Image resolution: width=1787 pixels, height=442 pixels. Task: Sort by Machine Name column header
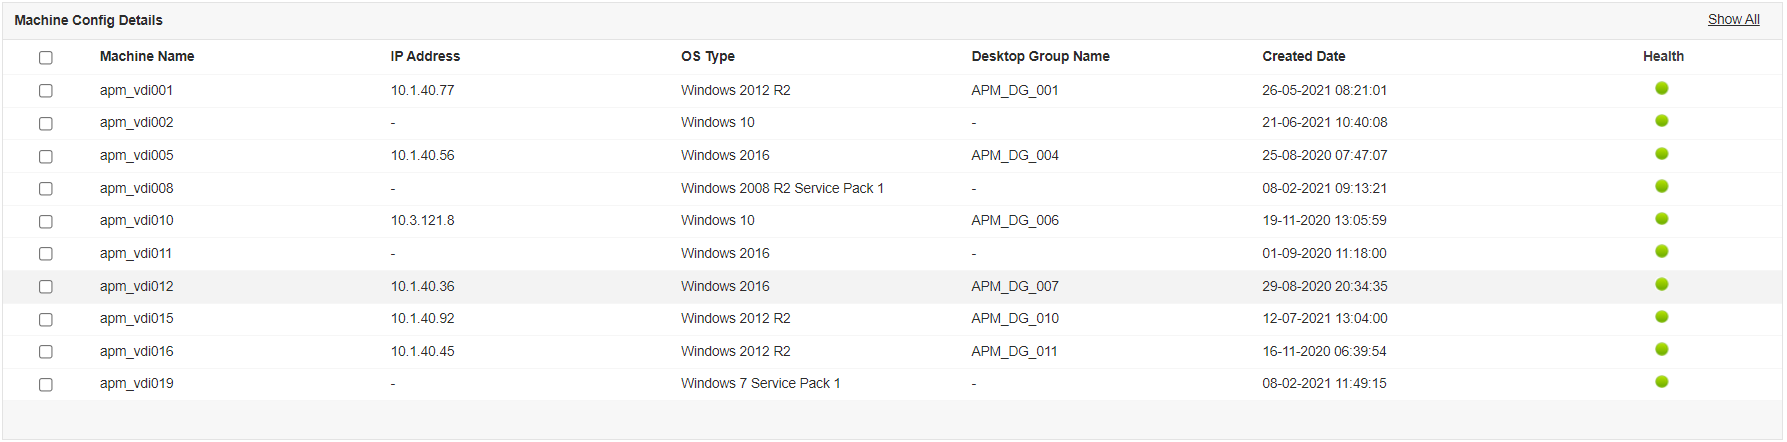point(147,56)
